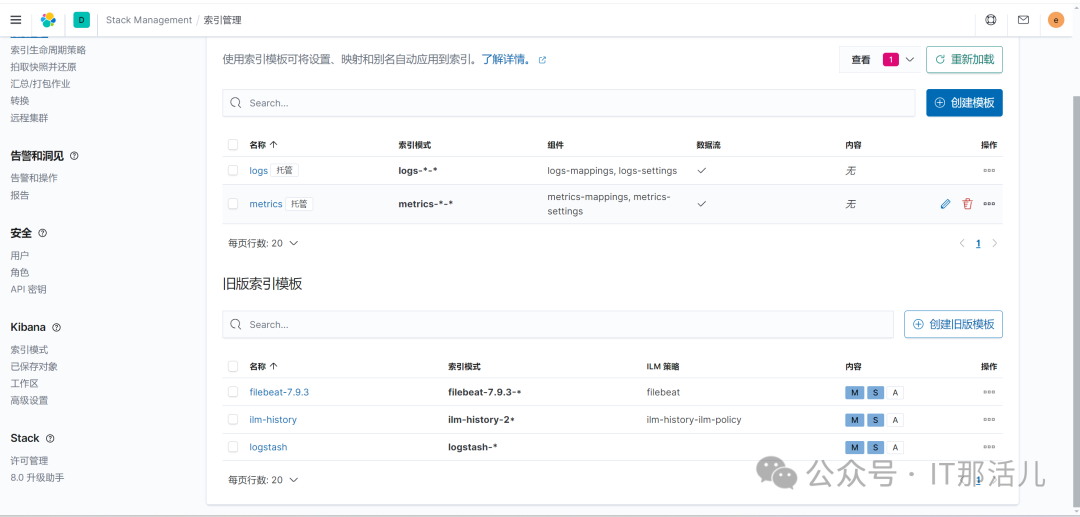1080x517 pixels.
Task: Open 角色 under 安全
Action: pyautogui.click(x=20, y=273)
